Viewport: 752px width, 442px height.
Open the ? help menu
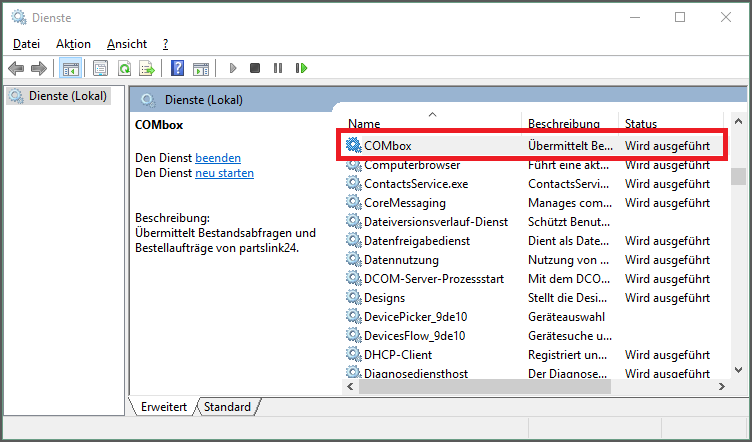(165, 44)
